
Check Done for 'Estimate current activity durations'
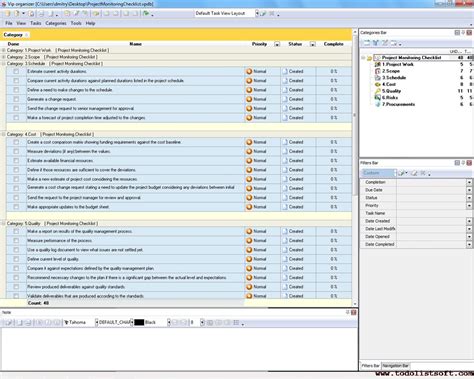click(x=16, y=71)
